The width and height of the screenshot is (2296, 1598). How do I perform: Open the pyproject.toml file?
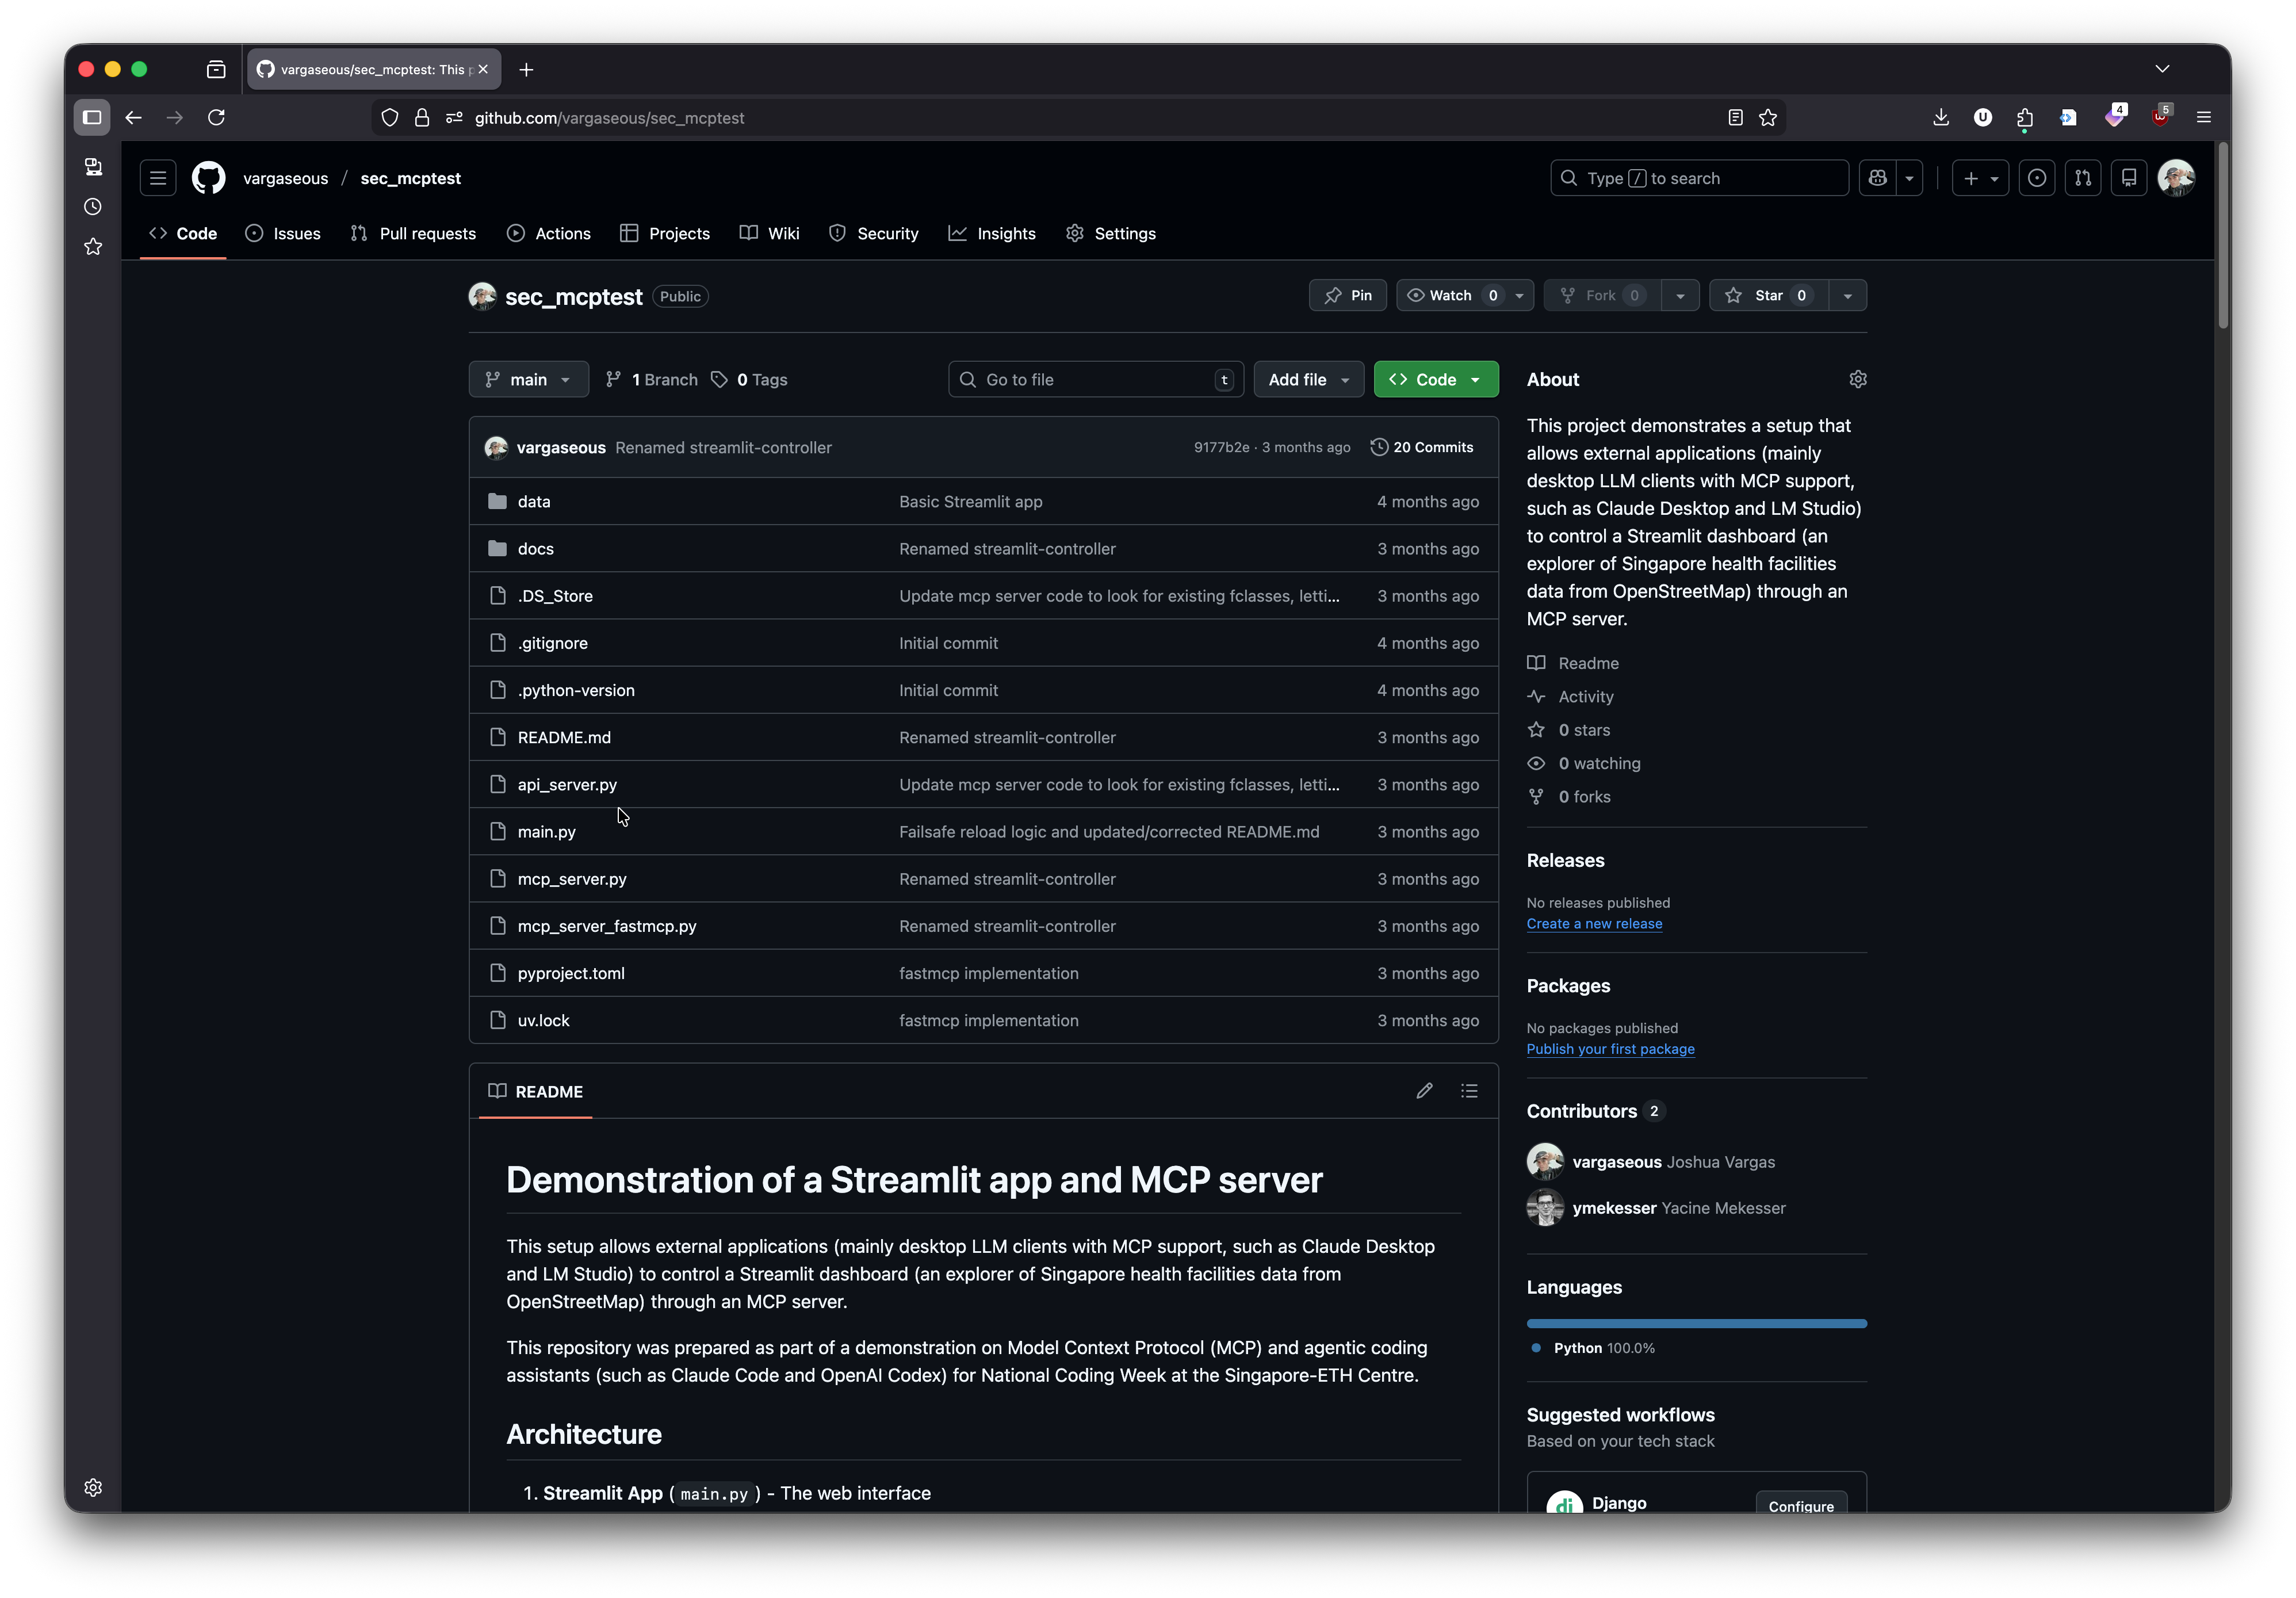[571, 973]
